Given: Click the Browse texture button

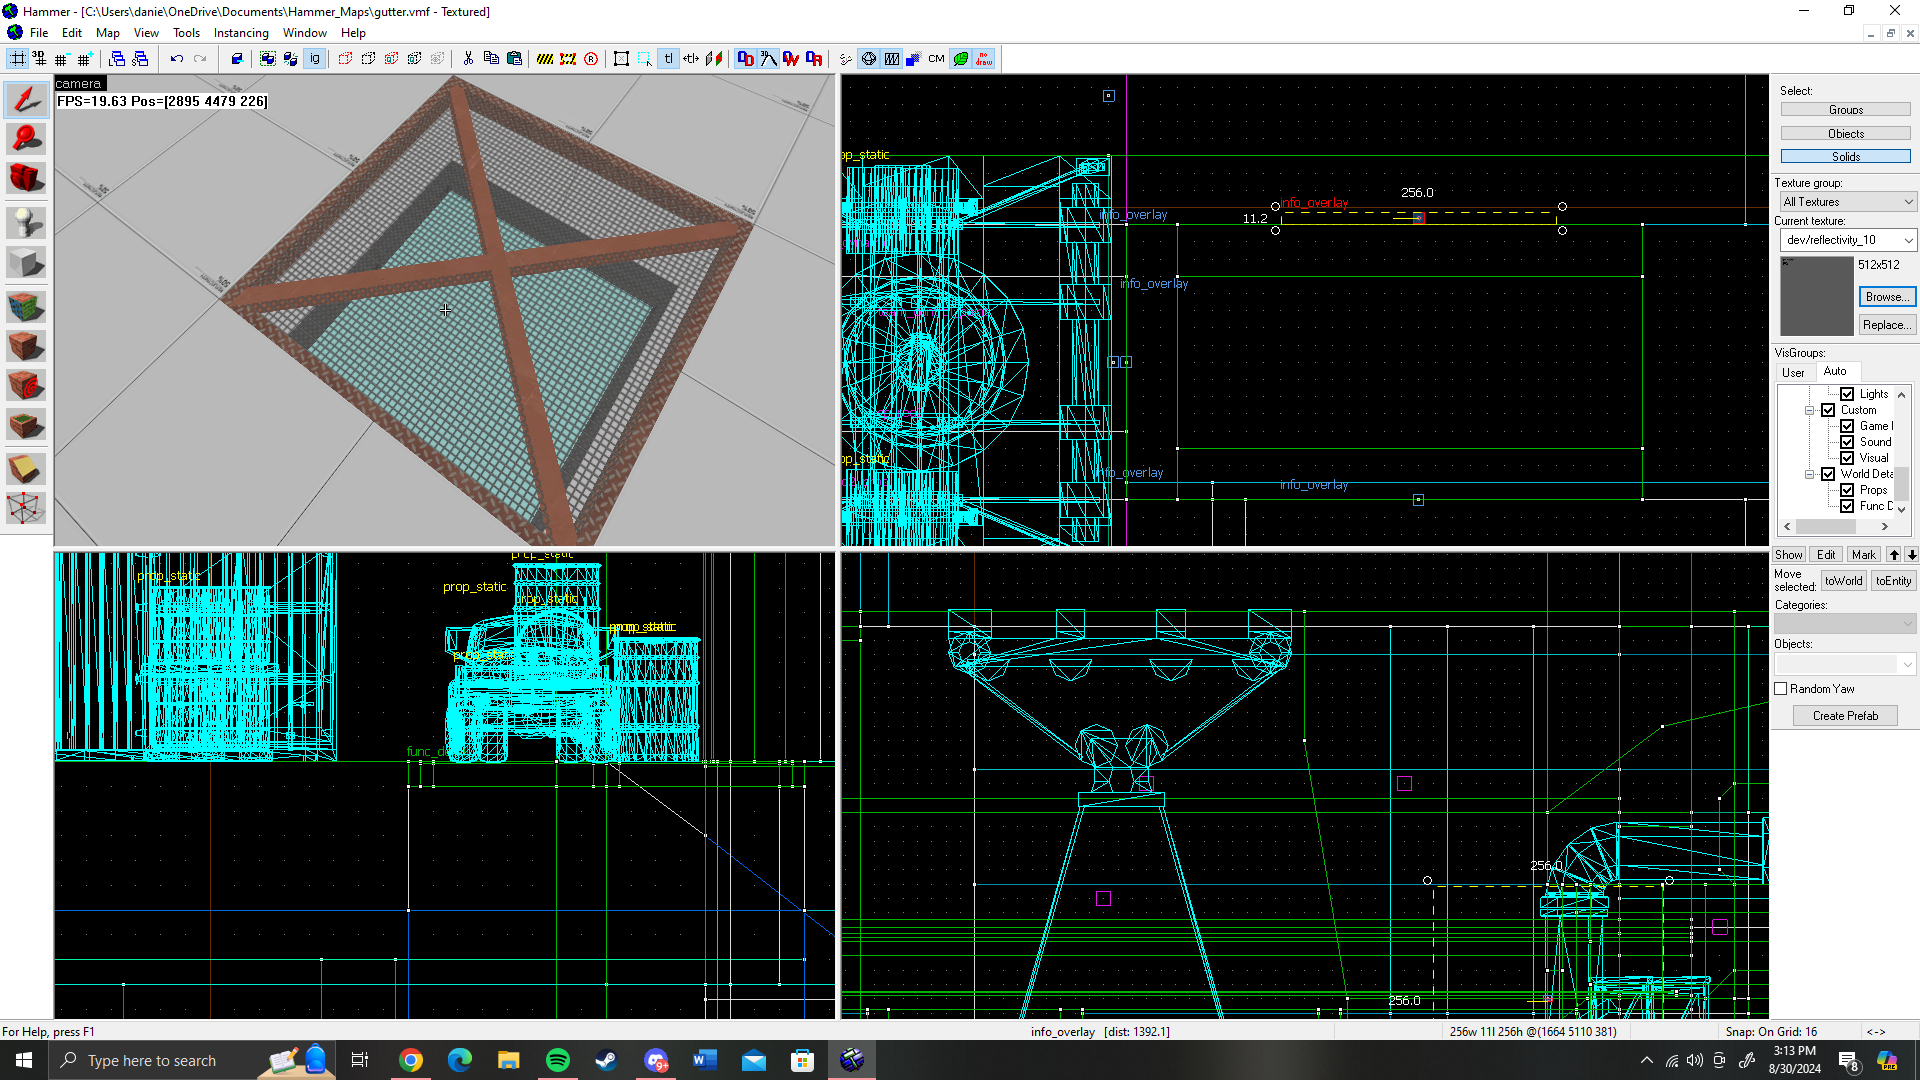Looking at the screenshot, I should pyautogui.click(x=1887, y=297).
